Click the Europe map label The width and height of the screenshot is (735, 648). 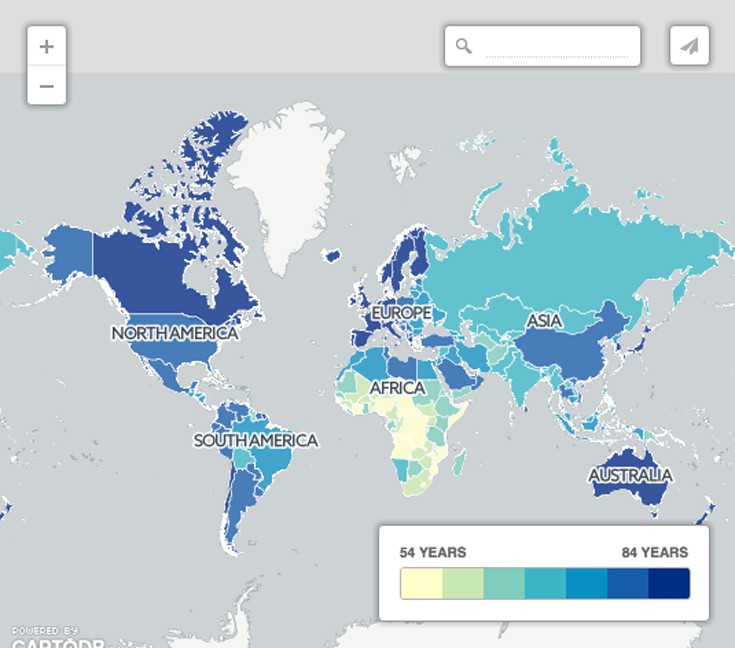coord(401,313)
